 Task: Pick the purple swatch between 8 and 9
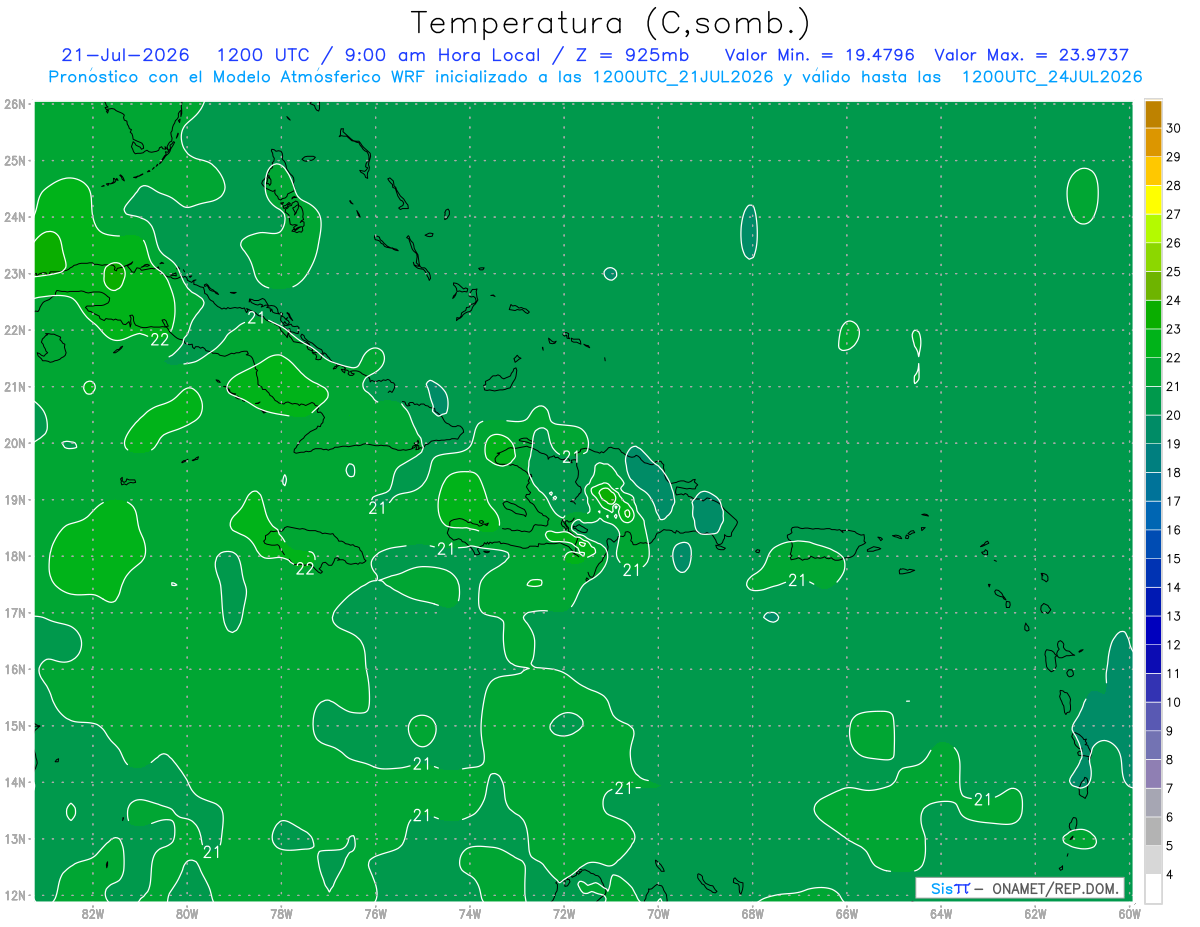1153,745
